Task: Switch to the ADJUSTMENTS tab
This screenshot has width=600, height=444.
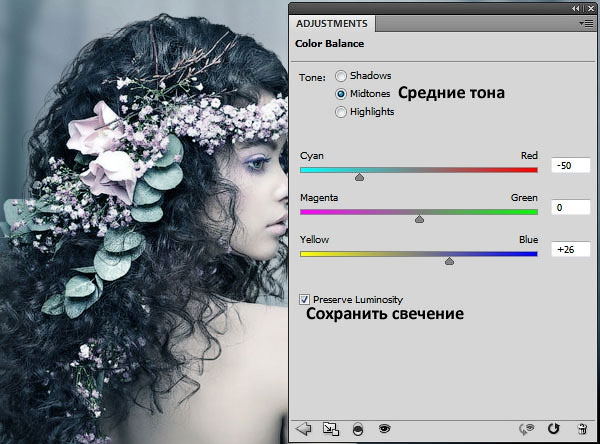Action: [331, 24]
